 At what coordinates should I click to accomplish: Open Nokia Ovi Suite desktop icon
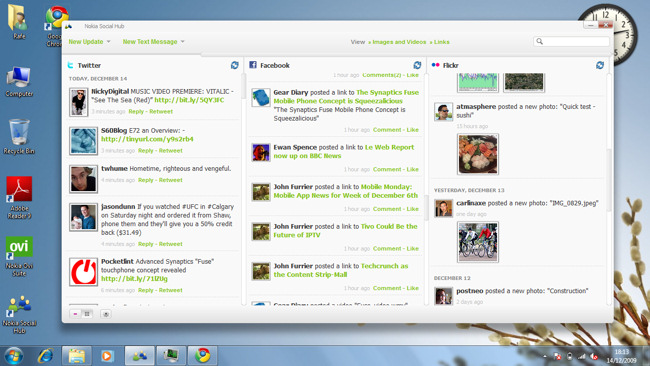point(19,256)
